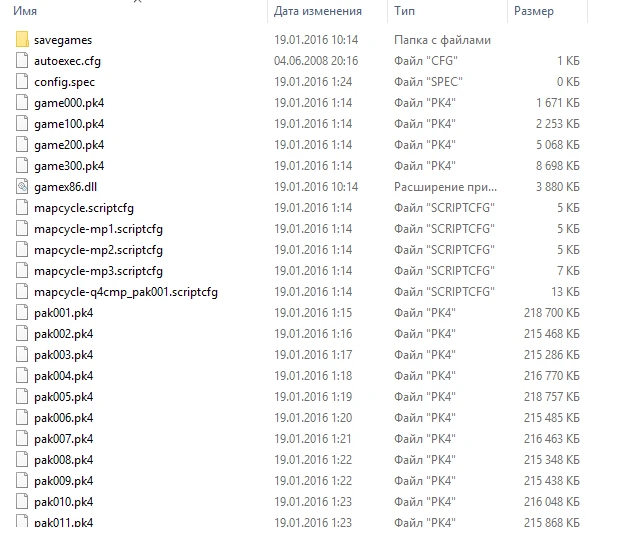Sort by the Имя column header

coord(25,11)
